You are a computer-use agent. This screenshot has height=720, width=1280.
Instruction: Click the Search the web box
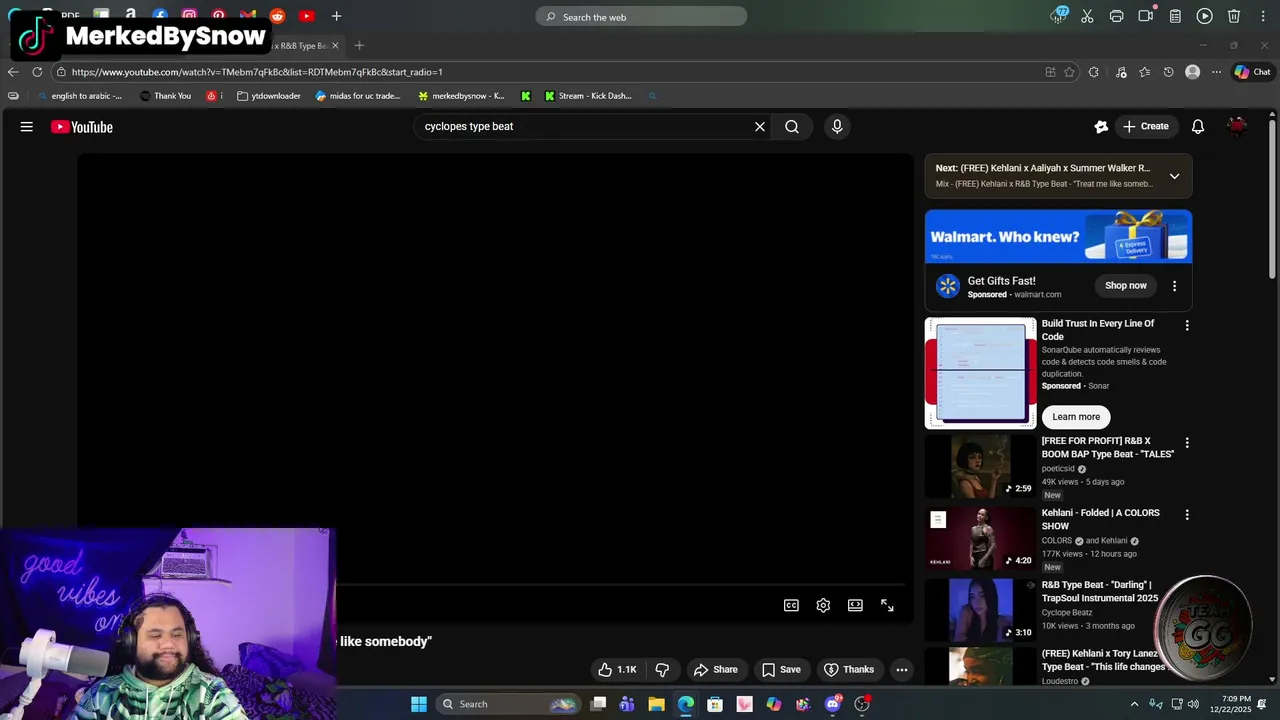[641, 16]
